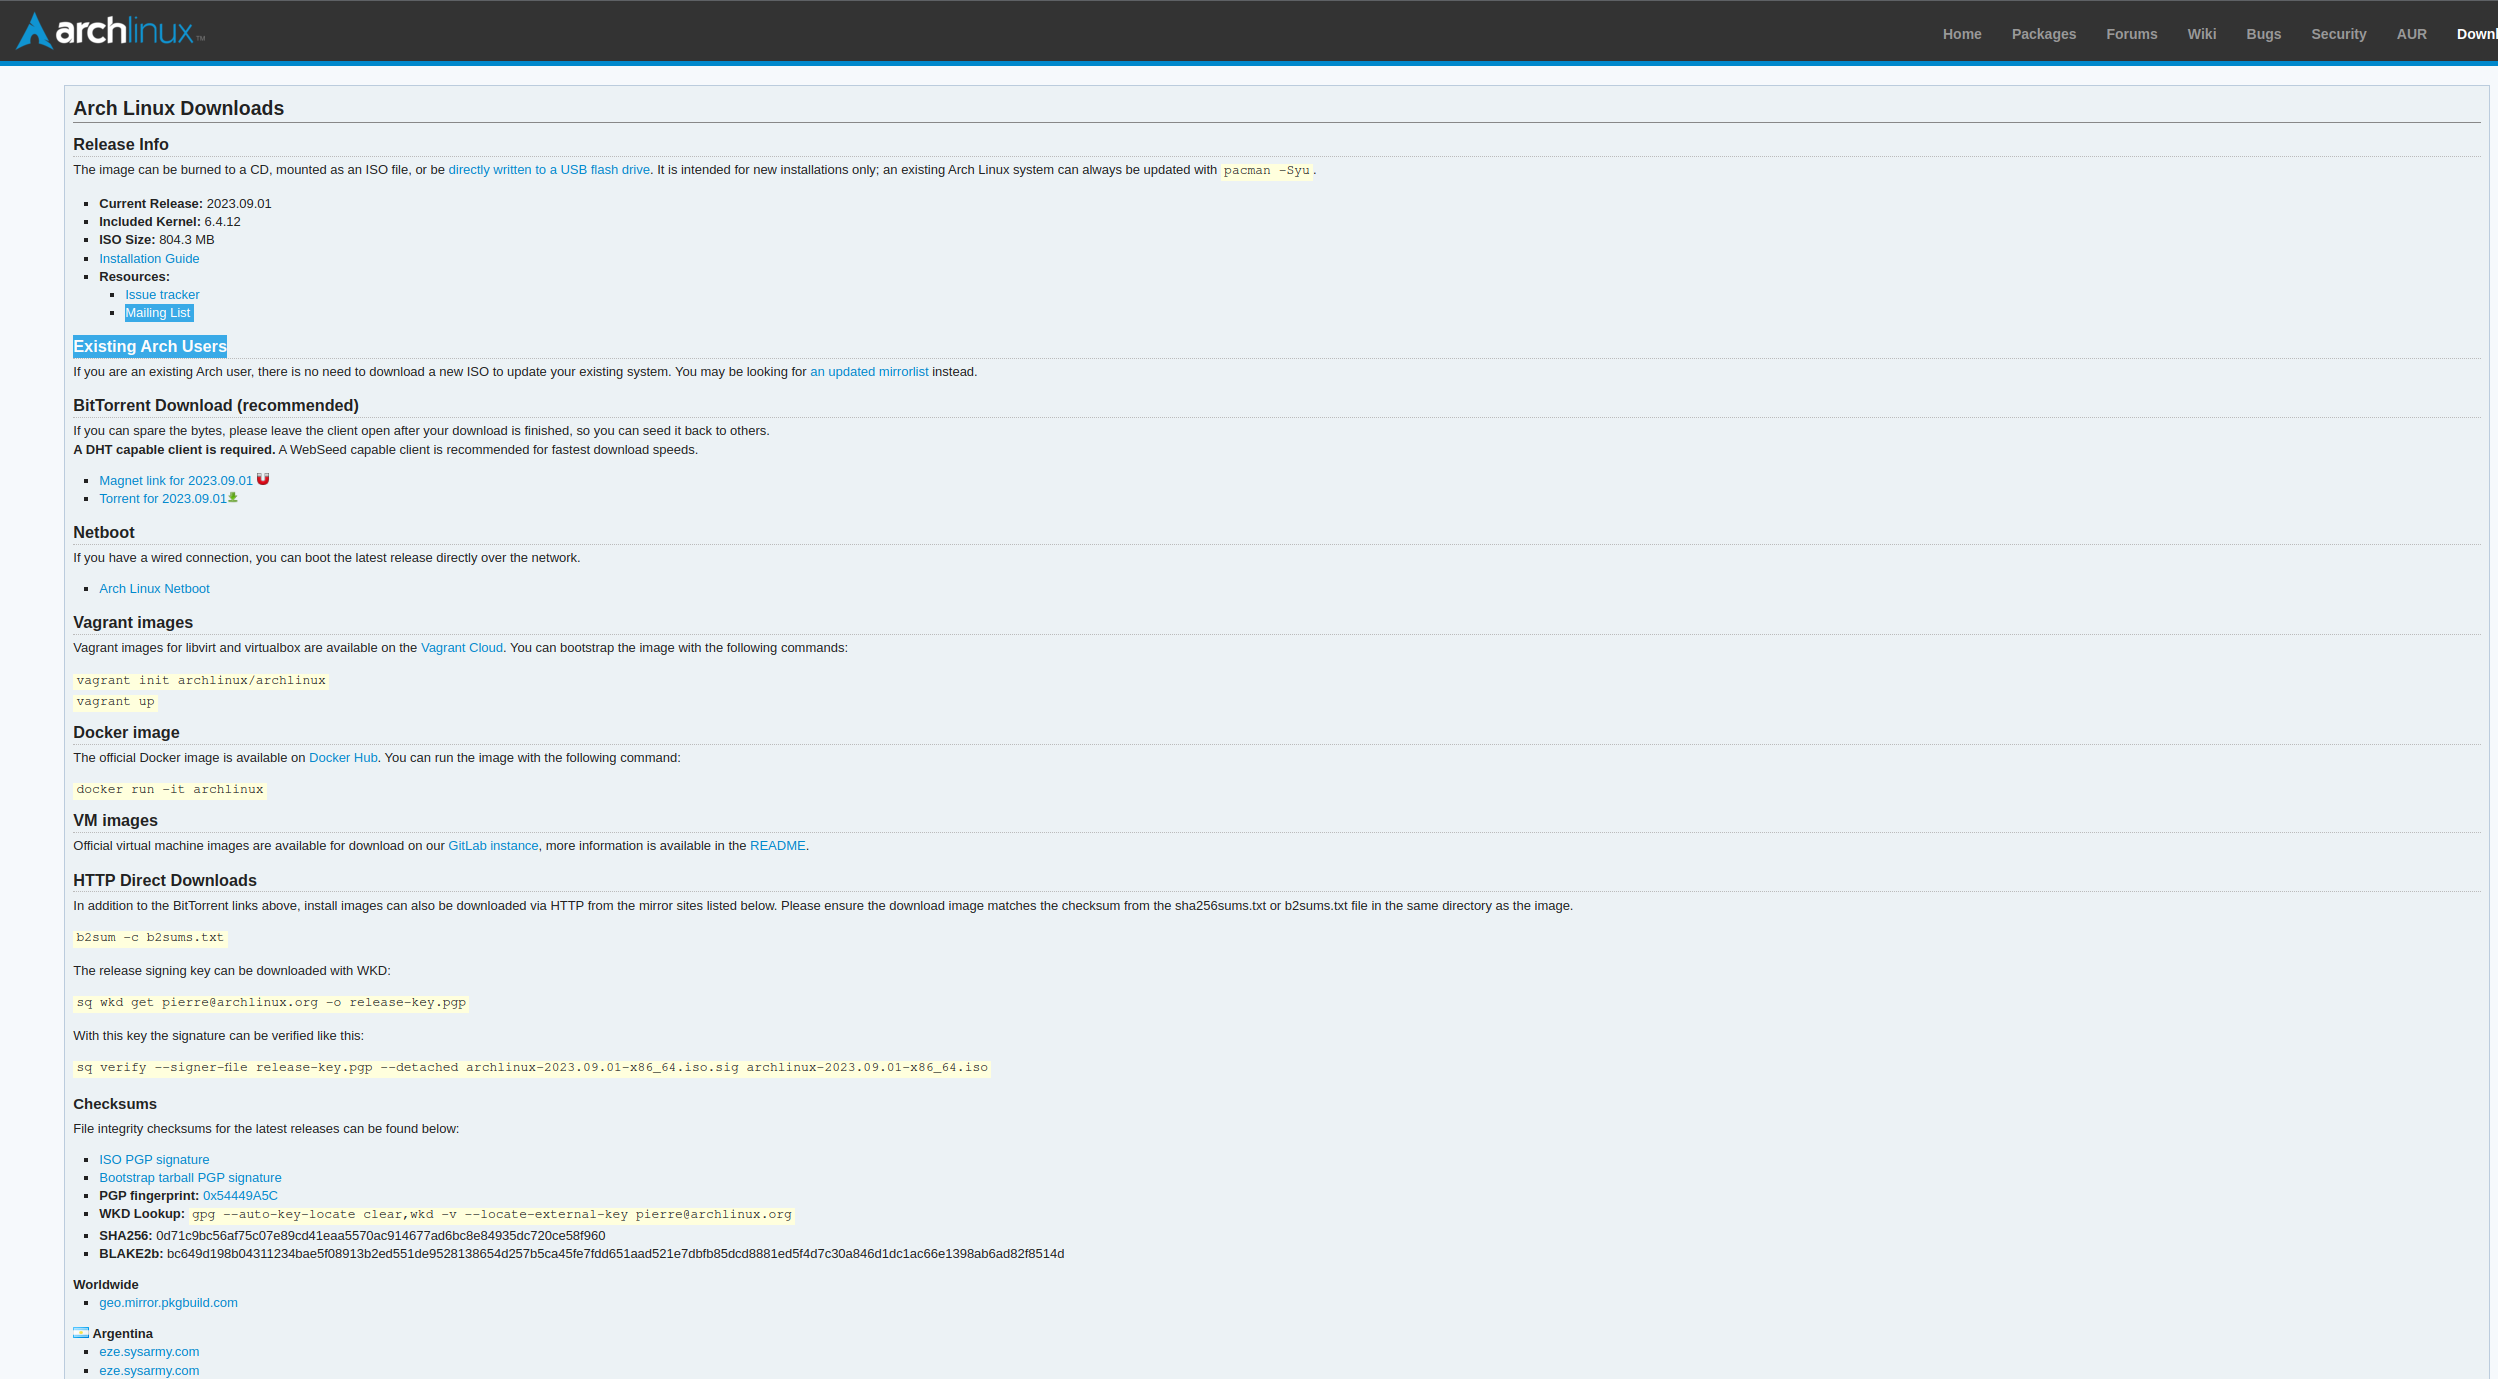Click the 'Worldwide' mirror section label
The height and width of the screenshot is (1379, 2498).
pyautogui.click(x=106, y=1285)
